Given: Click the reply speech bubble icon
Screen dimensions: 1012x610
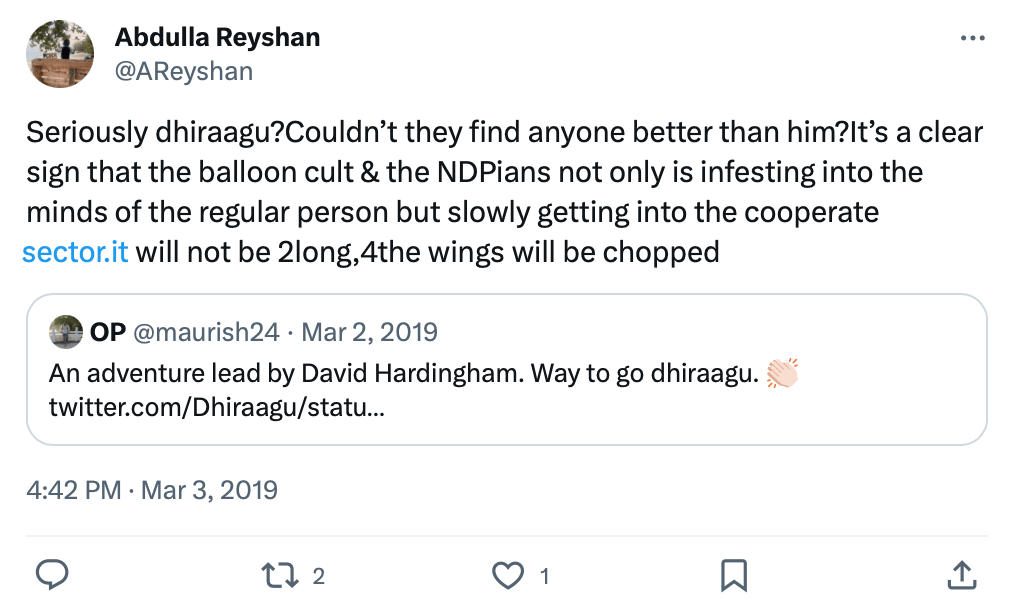Looking at the screenshot, I should (x=52, y=574).
